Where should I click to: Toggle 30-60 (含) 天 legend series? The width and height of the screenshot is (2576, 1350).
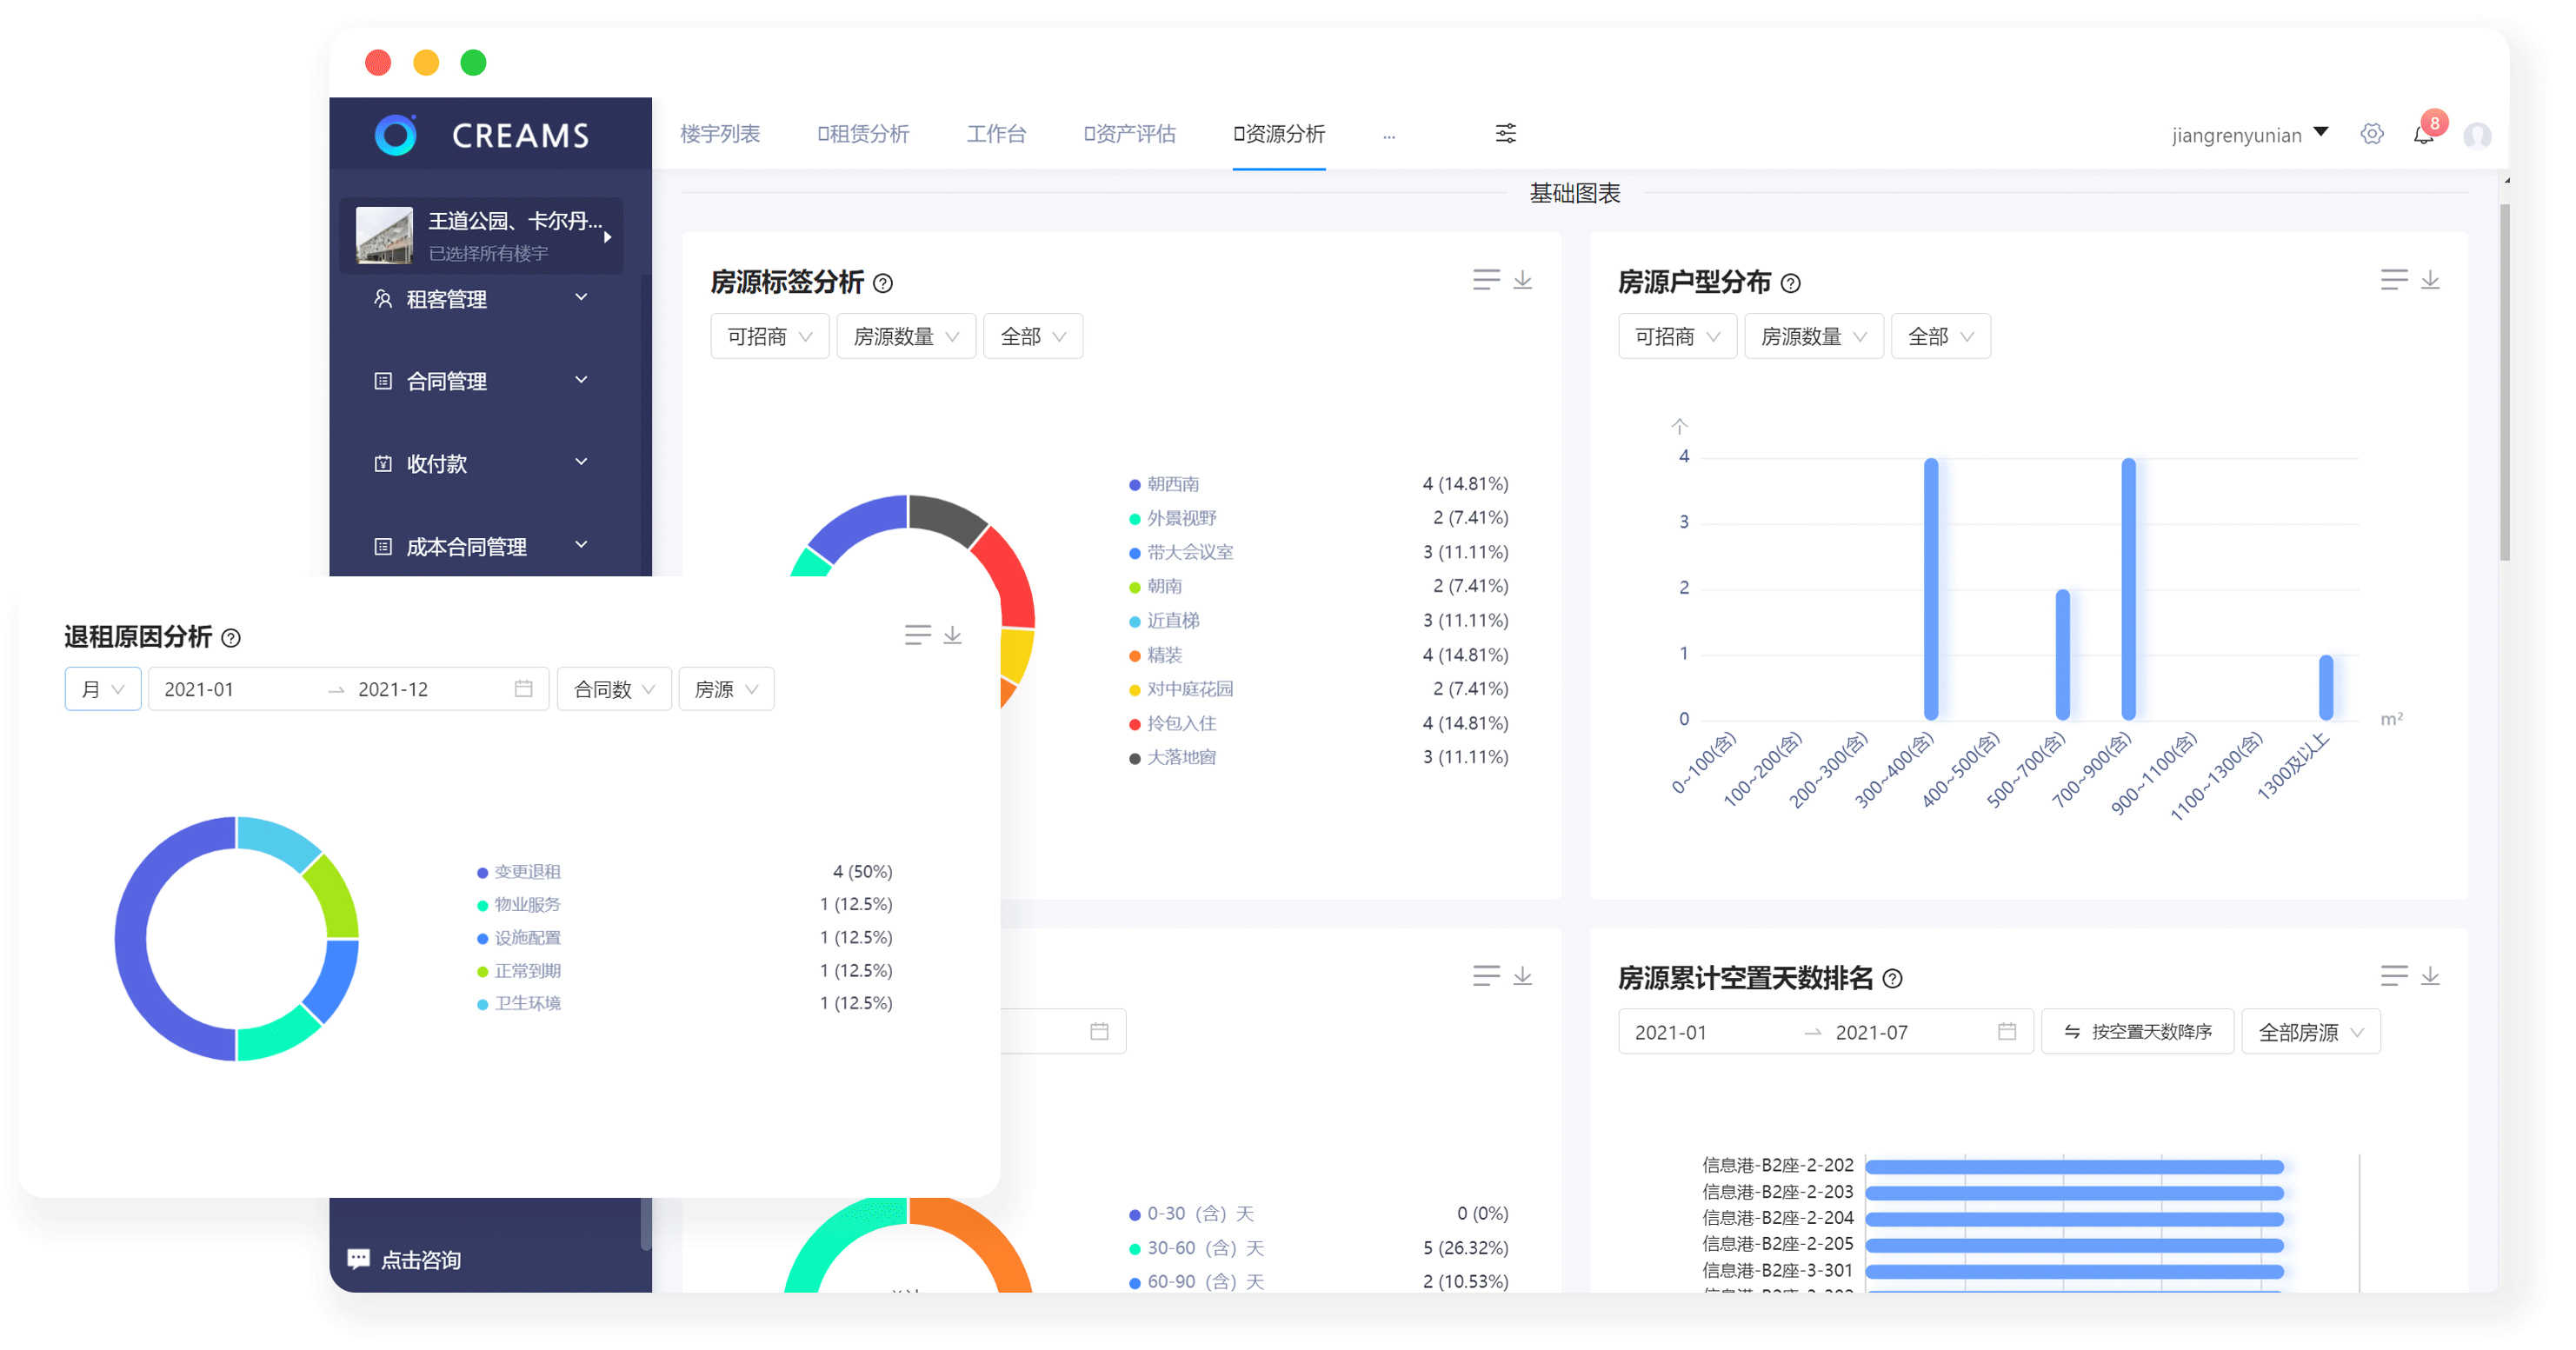click(x=1197, y=1248)
